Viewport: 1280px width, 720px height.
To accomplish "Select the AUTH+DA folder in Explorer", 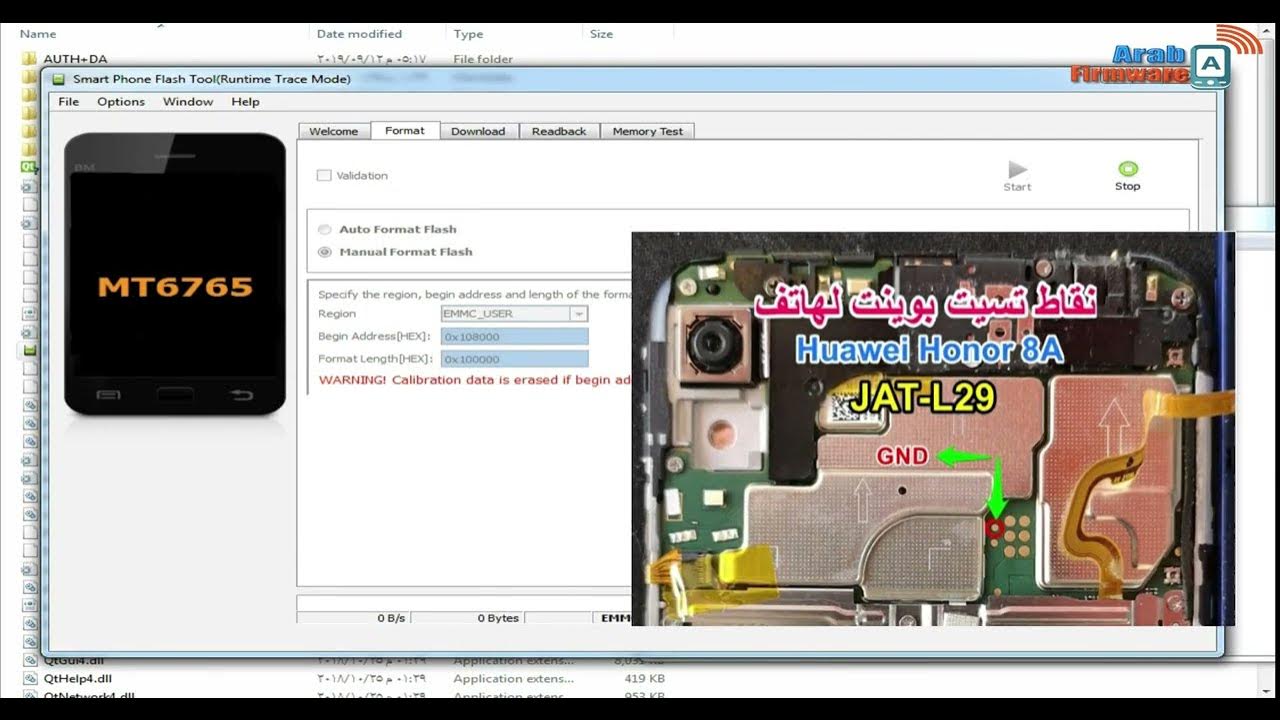I will tap(76, 59).
